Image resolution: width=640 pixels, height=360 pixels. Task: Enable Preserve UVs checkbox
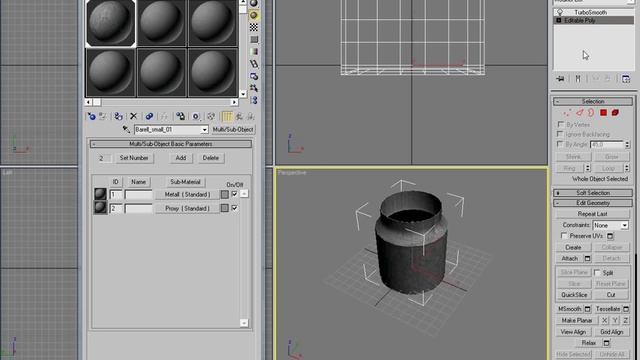pos(564,236)
